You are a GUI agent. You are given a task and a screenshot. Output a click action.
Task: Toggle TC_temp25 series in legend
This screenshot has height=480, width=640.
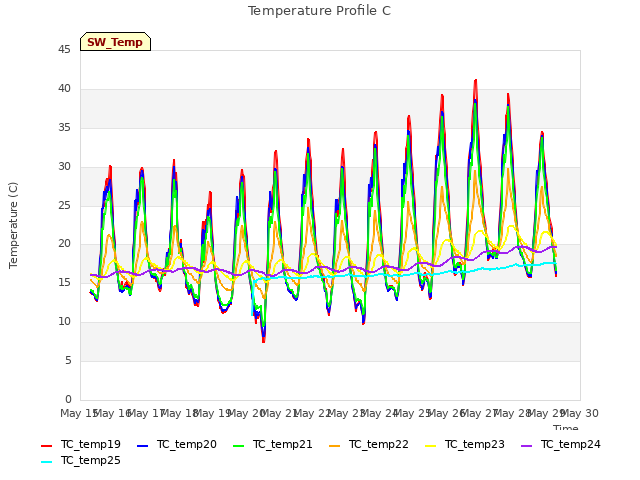pos(81,461)
